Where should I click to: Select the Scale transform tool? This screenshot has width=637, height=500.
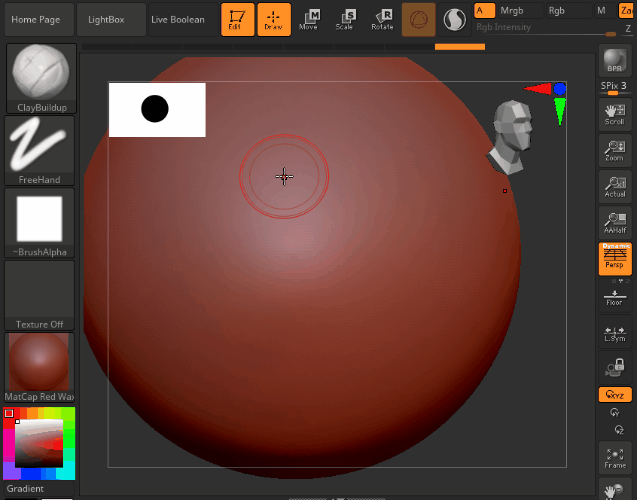(345, 20)
